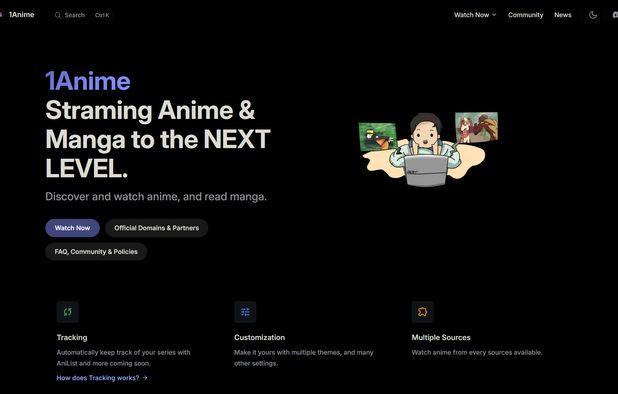Click 'Discover and watch anime' tagline
The image size is (618, 394).
tap(156, 196)
